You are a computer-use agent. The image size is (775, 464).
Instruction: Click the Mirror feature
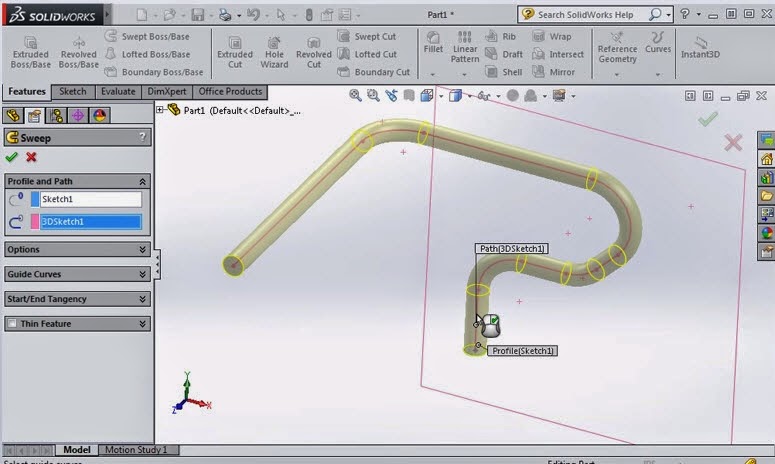[553, 72]
